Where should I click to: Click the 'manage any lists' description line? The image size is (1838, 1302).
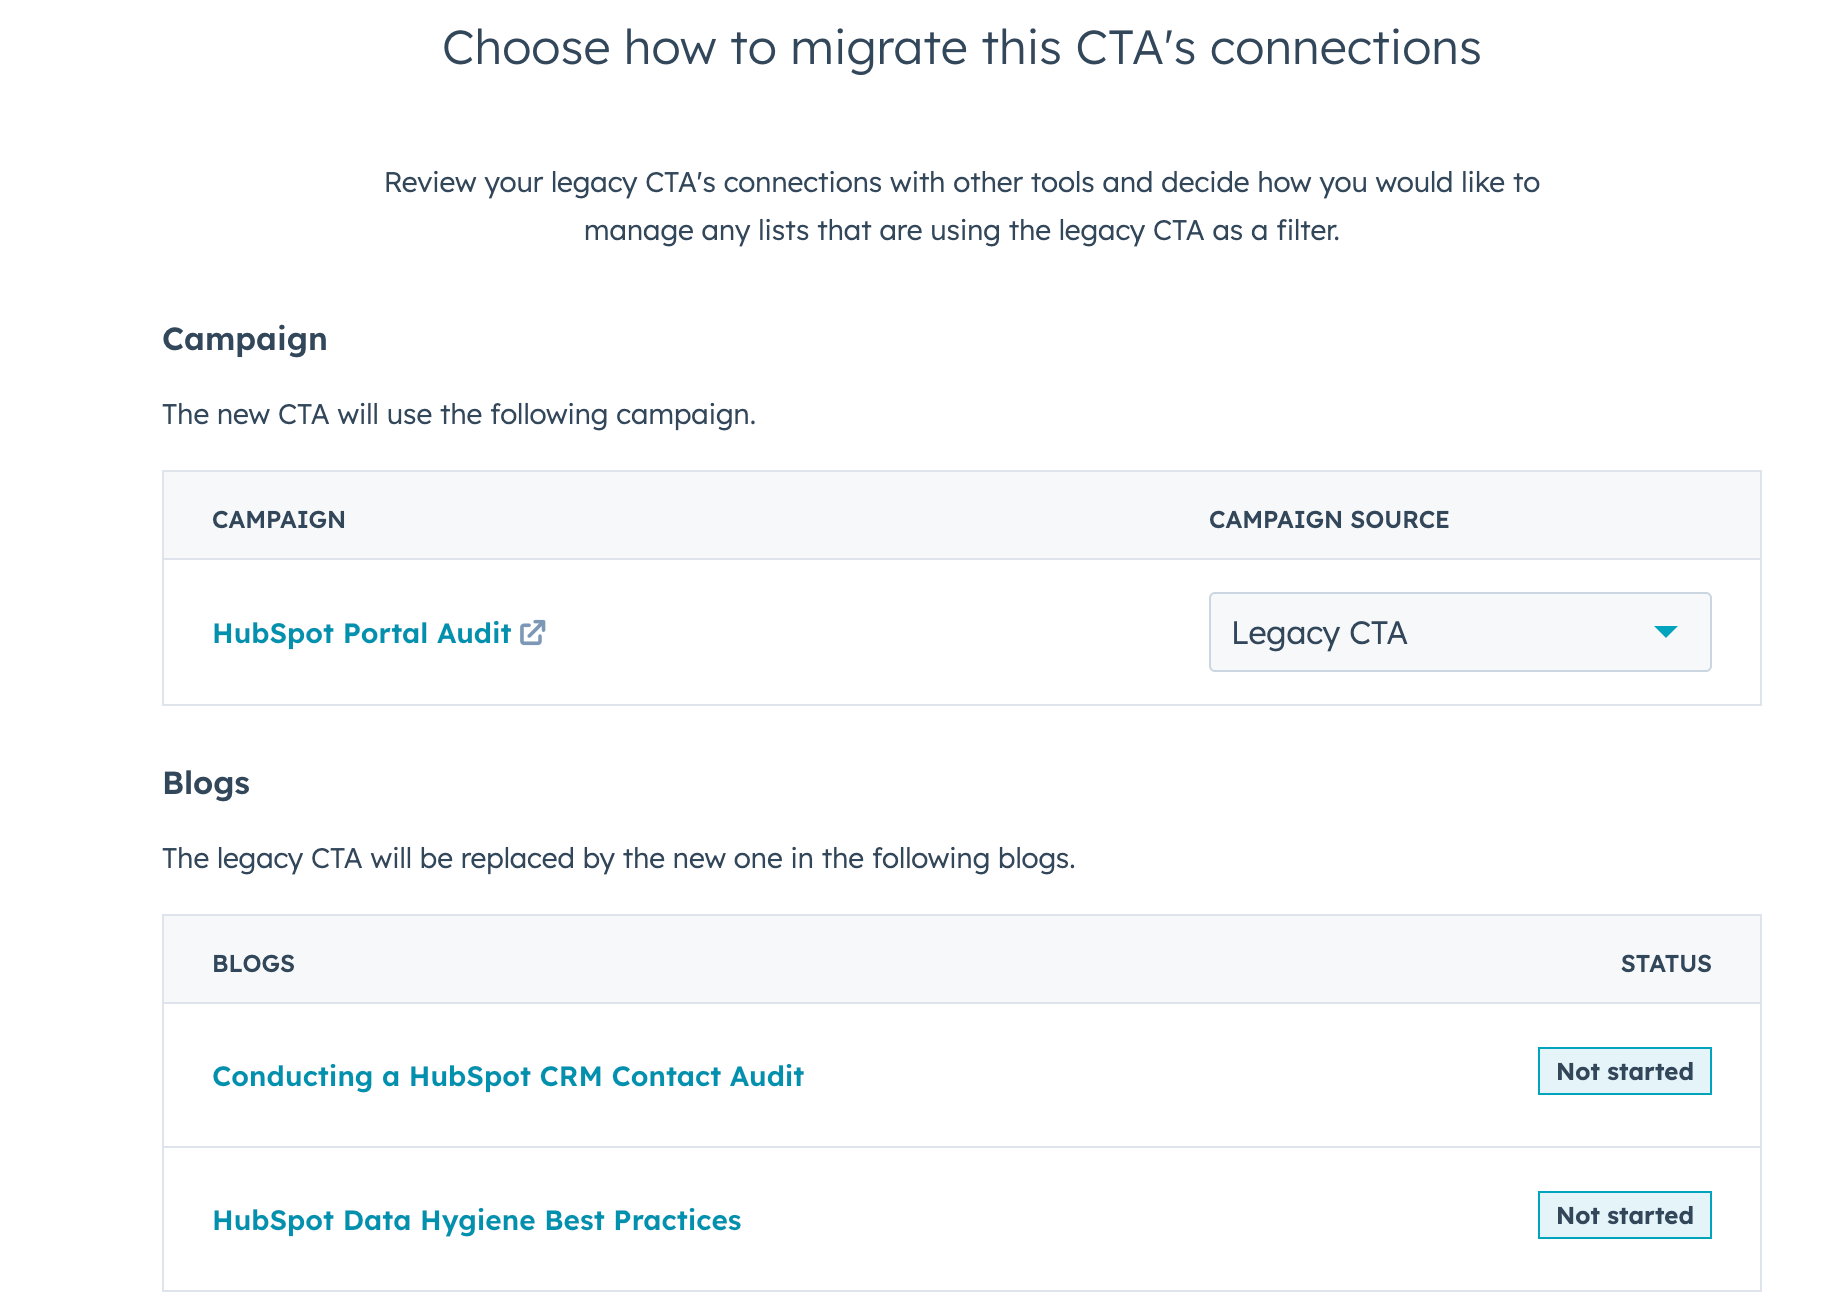point(961,230)
